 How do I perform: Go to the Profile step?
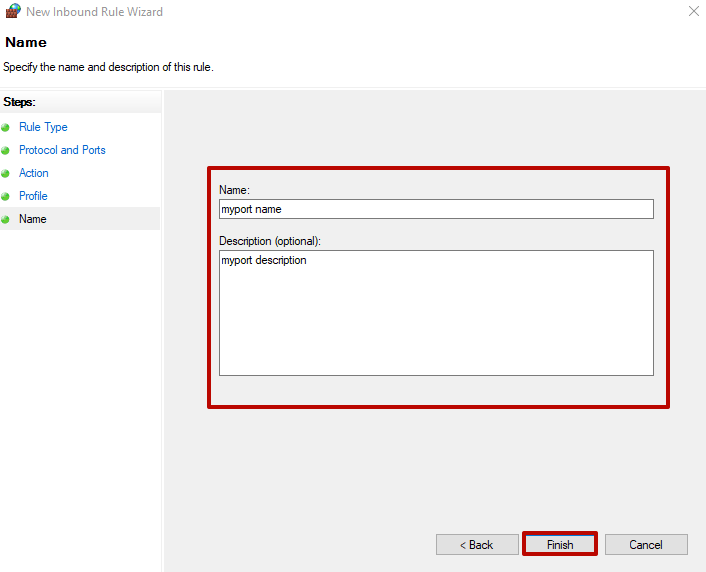coord(33,196)
